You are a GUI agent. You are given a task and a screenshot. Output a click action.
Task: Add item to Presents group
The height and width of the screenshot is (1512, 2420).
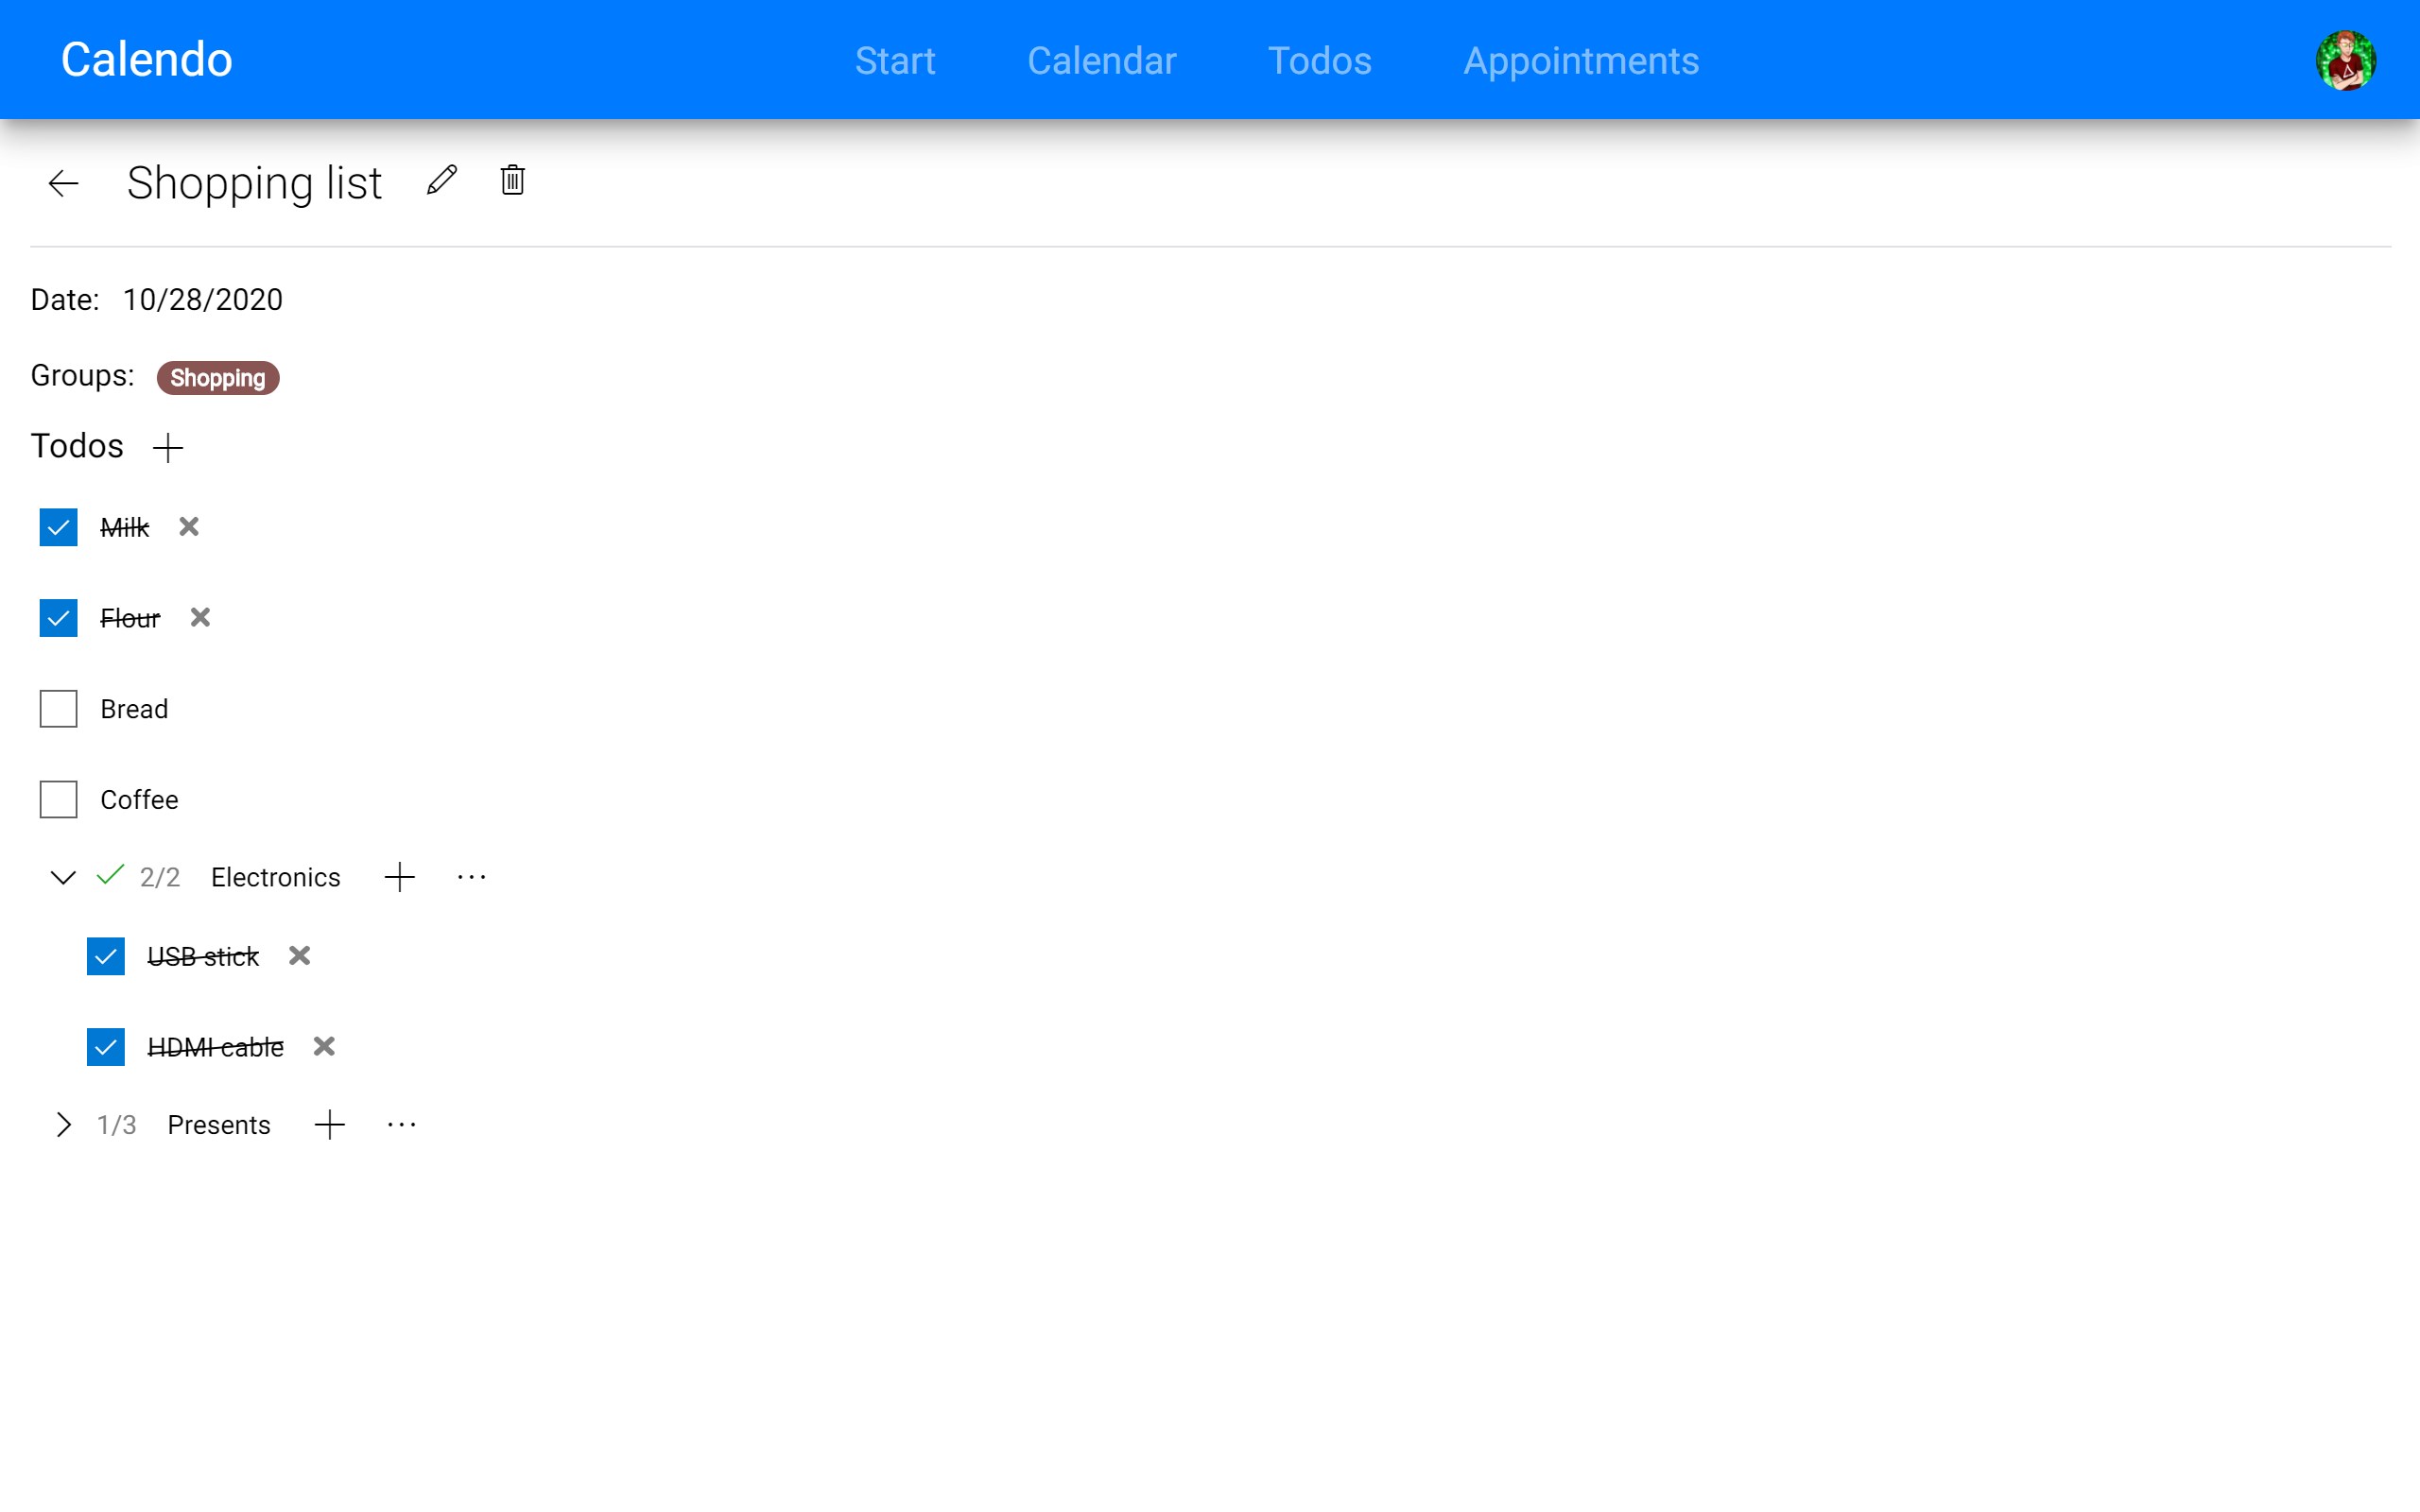click(x=329, y=1124)
